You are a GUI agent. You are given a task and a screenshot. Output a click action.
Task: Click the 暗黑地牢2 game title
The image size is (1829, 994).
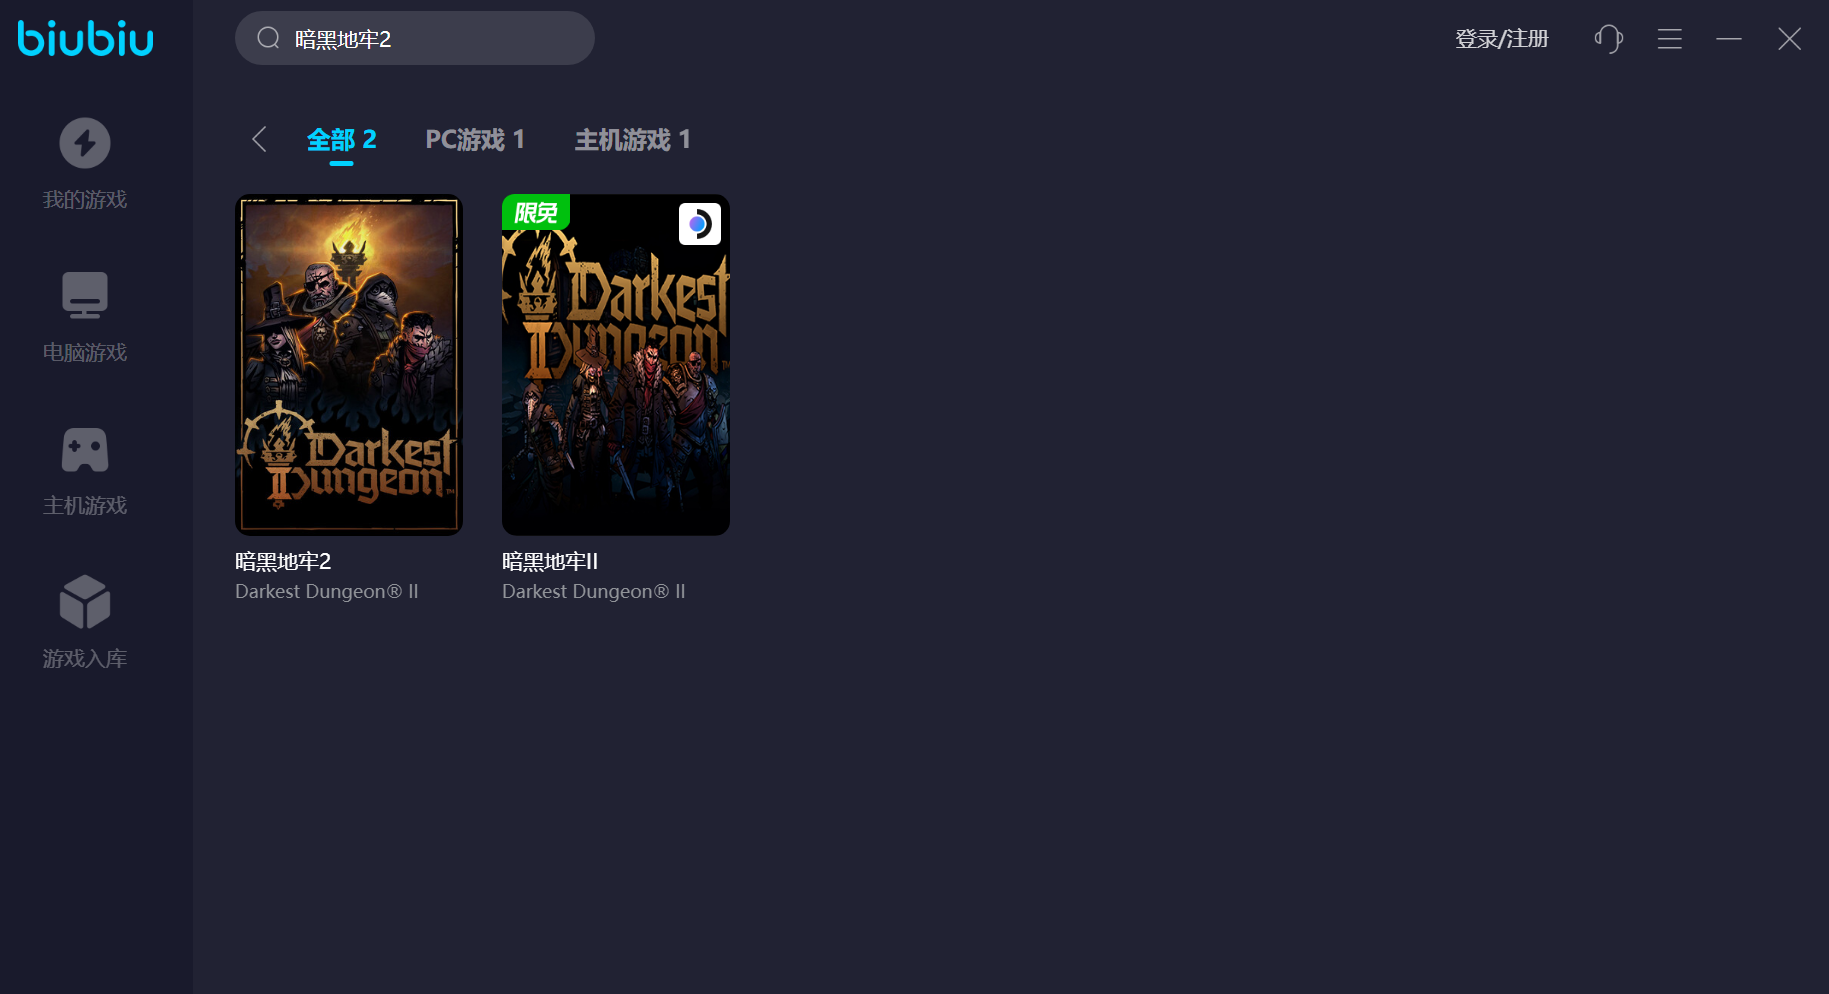coord(283,562)
